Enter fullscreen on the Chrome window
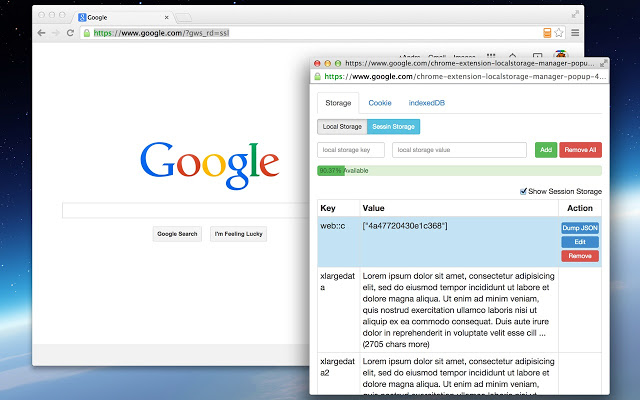This screenshot has width=640, height=400. pyautogui.click(x=575, y=14)
